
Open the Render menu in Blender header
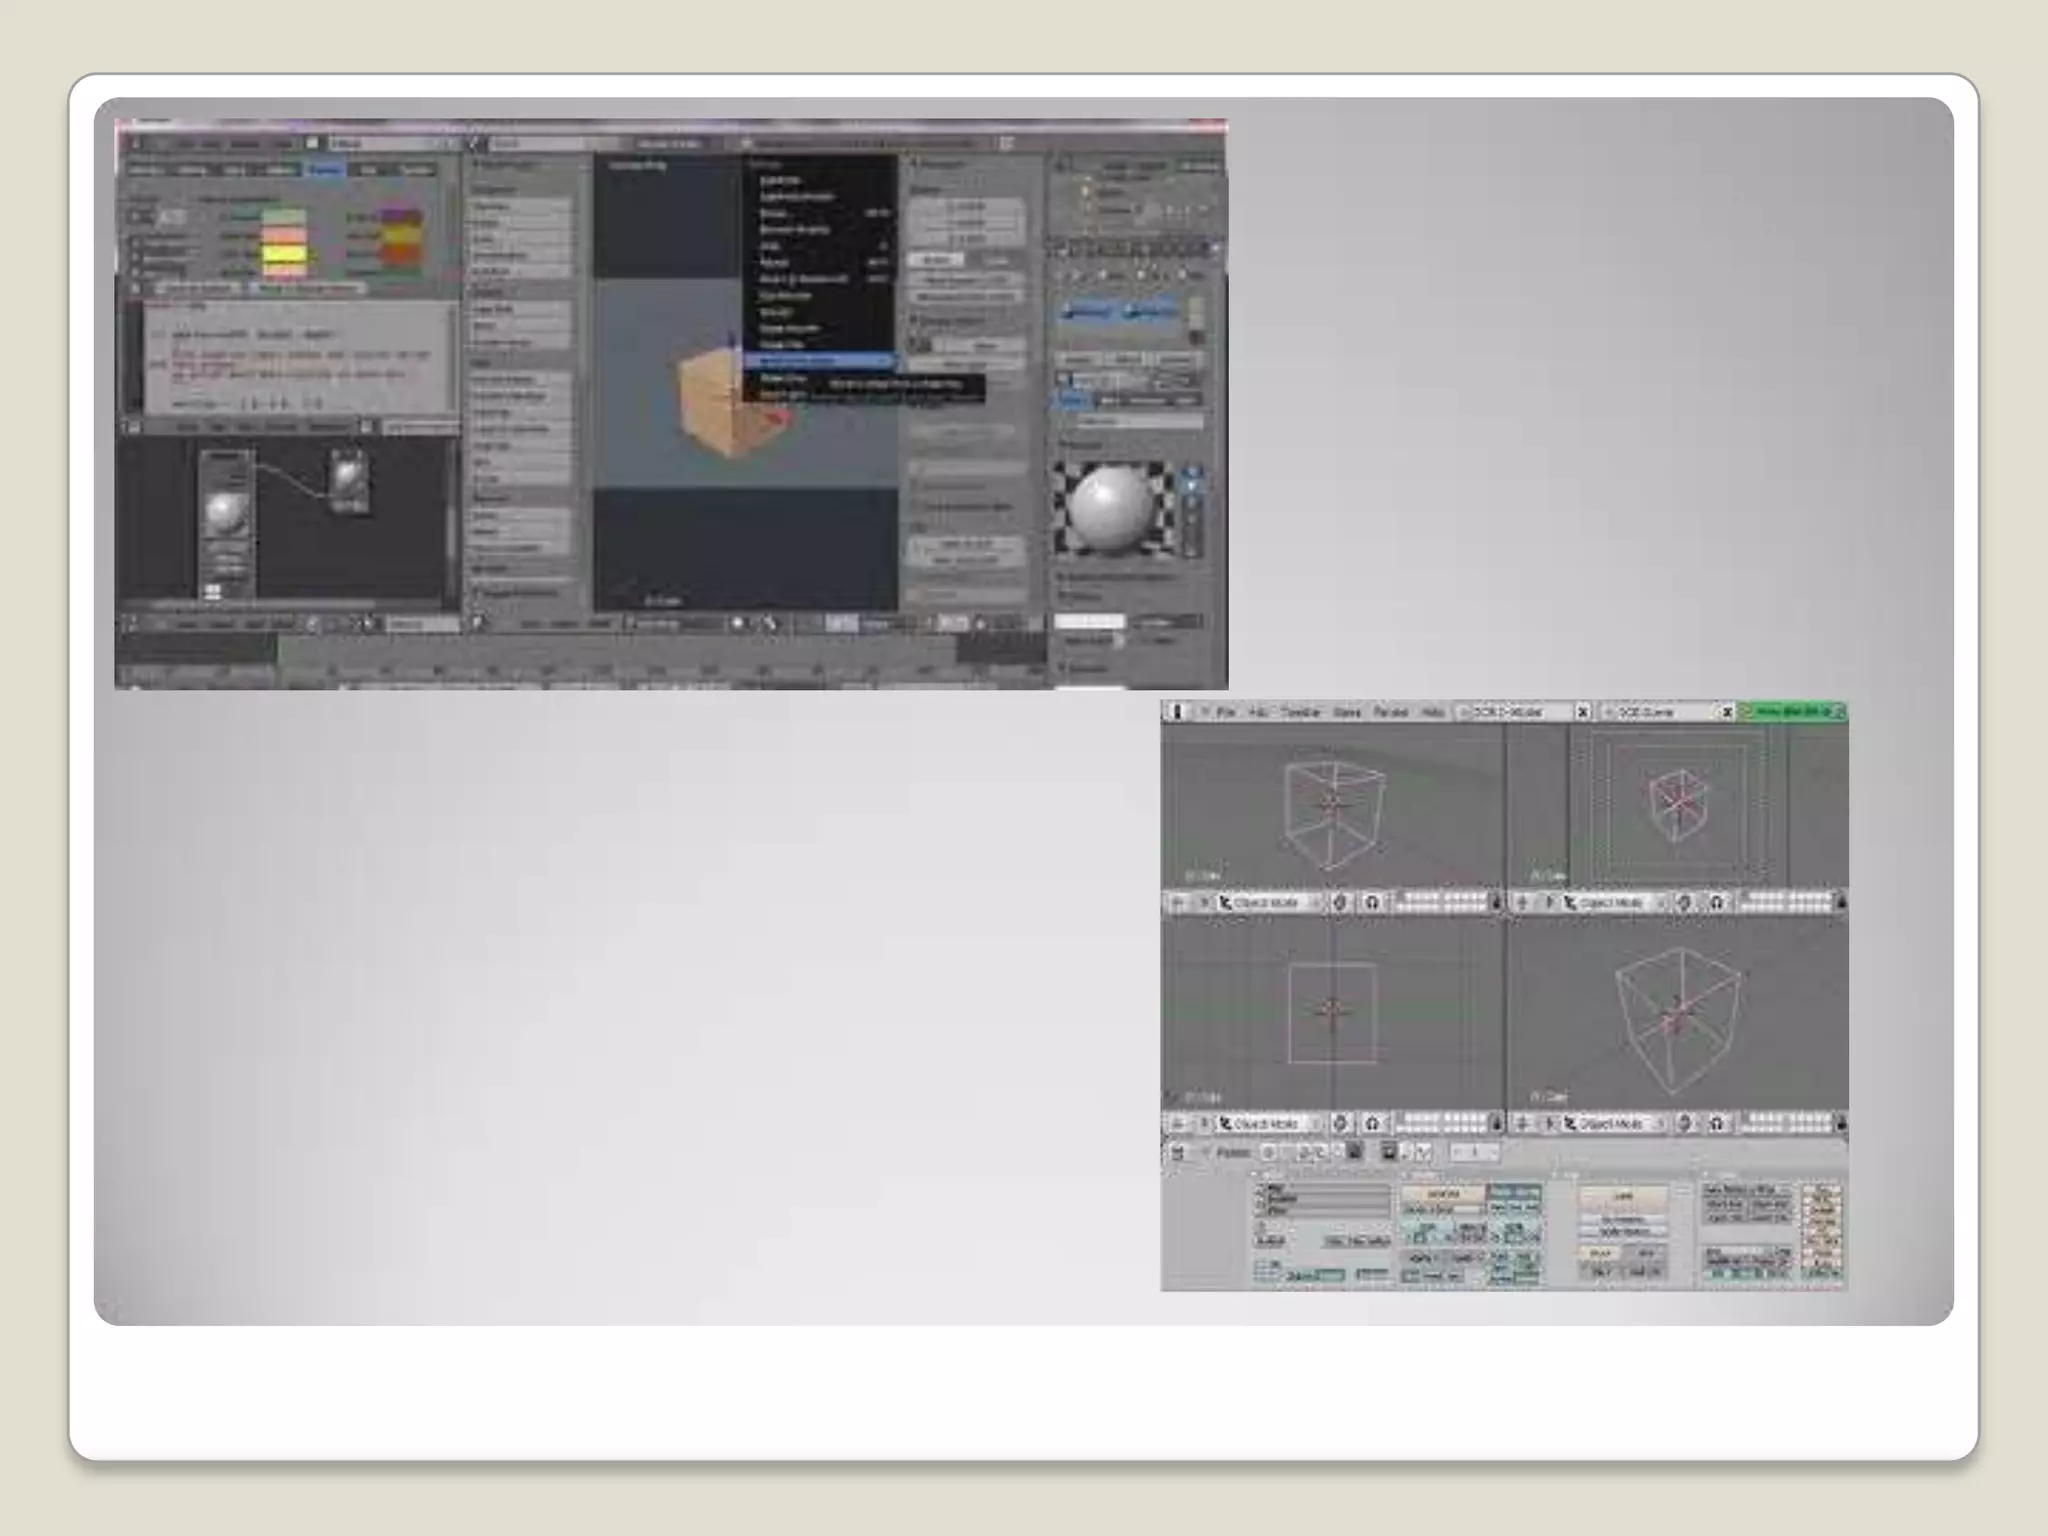pos(1389,712)
